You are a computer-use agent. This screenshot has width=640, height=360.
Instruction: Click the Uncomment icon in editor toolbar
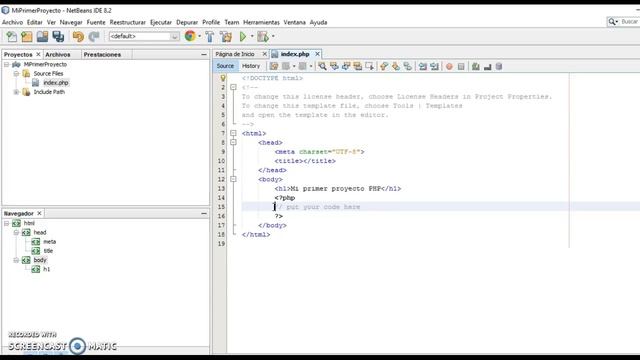tap(487, 66)
